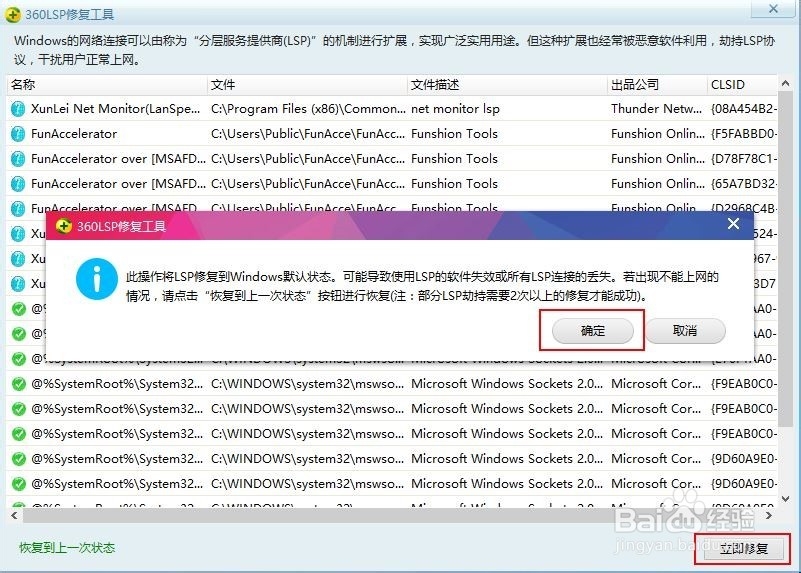Click question icon beside plain FunAccelerator row

coord(18,134)
